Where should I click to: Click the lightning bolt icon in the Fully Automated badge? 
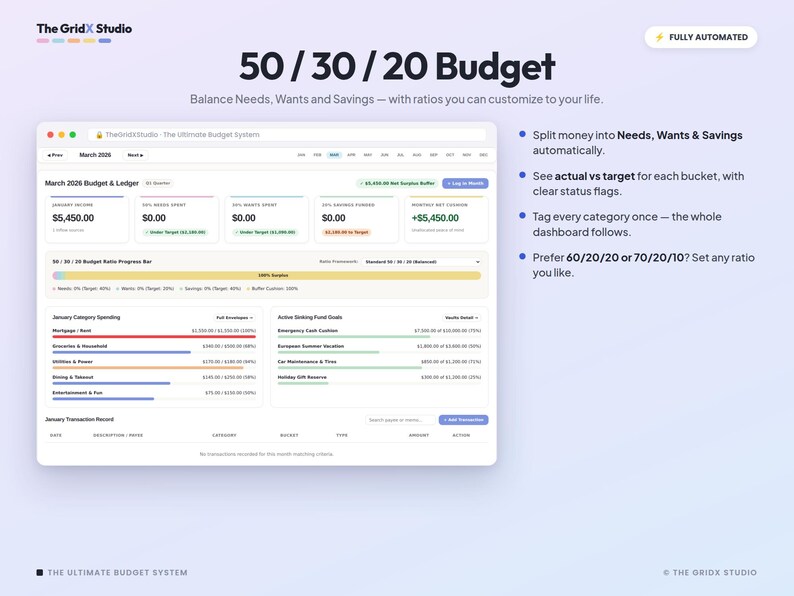(x=659, y=37)
